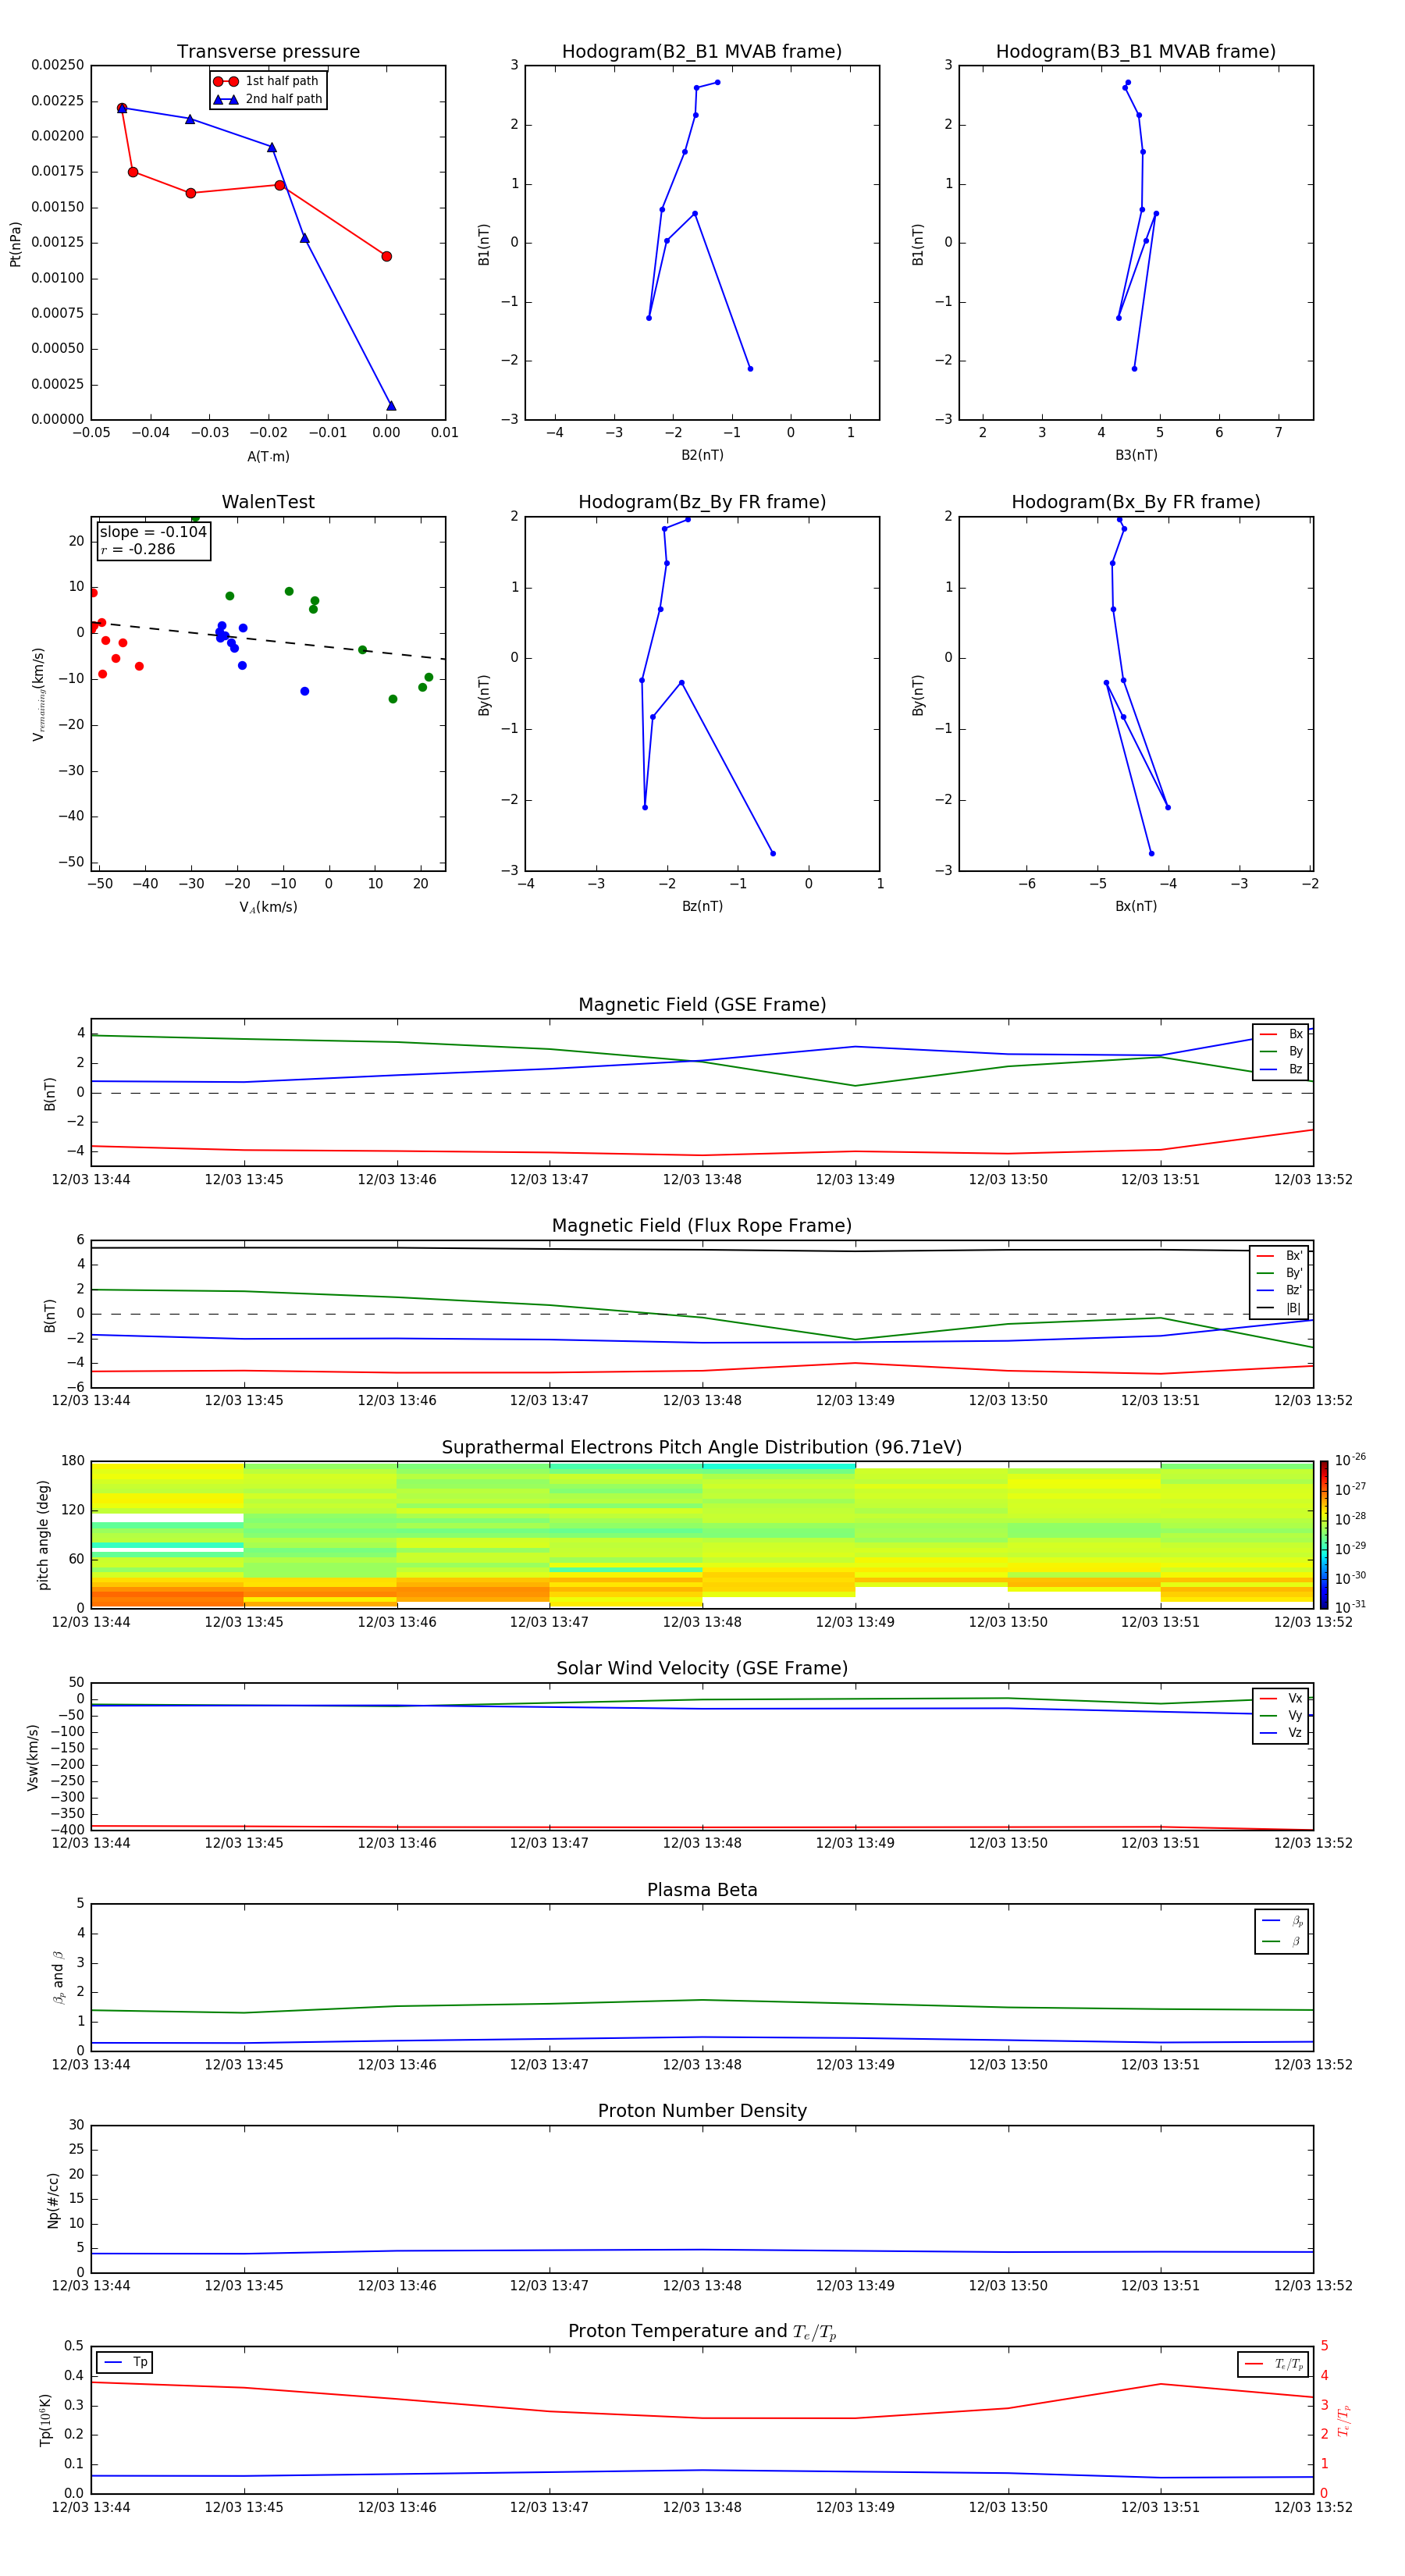Select the By' legend entry in the Flux Rope panel

tap(1279, 1273)
